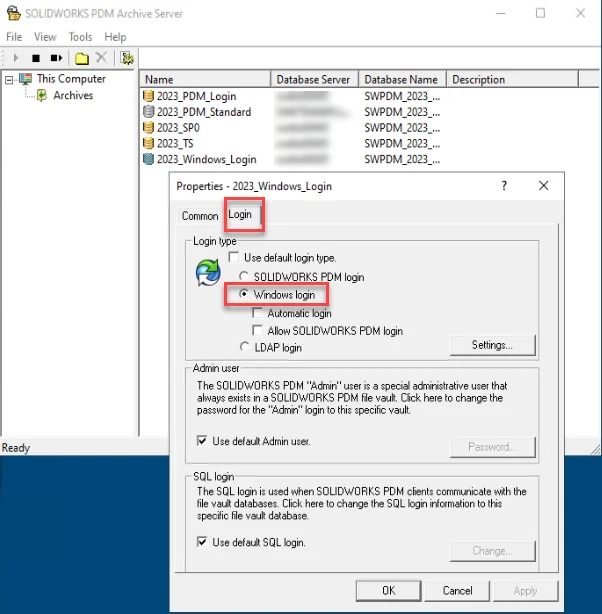Select the 2023_Windows_Login vault name
This screenshot has height=614, width=602.
click(x=206, y=159)
